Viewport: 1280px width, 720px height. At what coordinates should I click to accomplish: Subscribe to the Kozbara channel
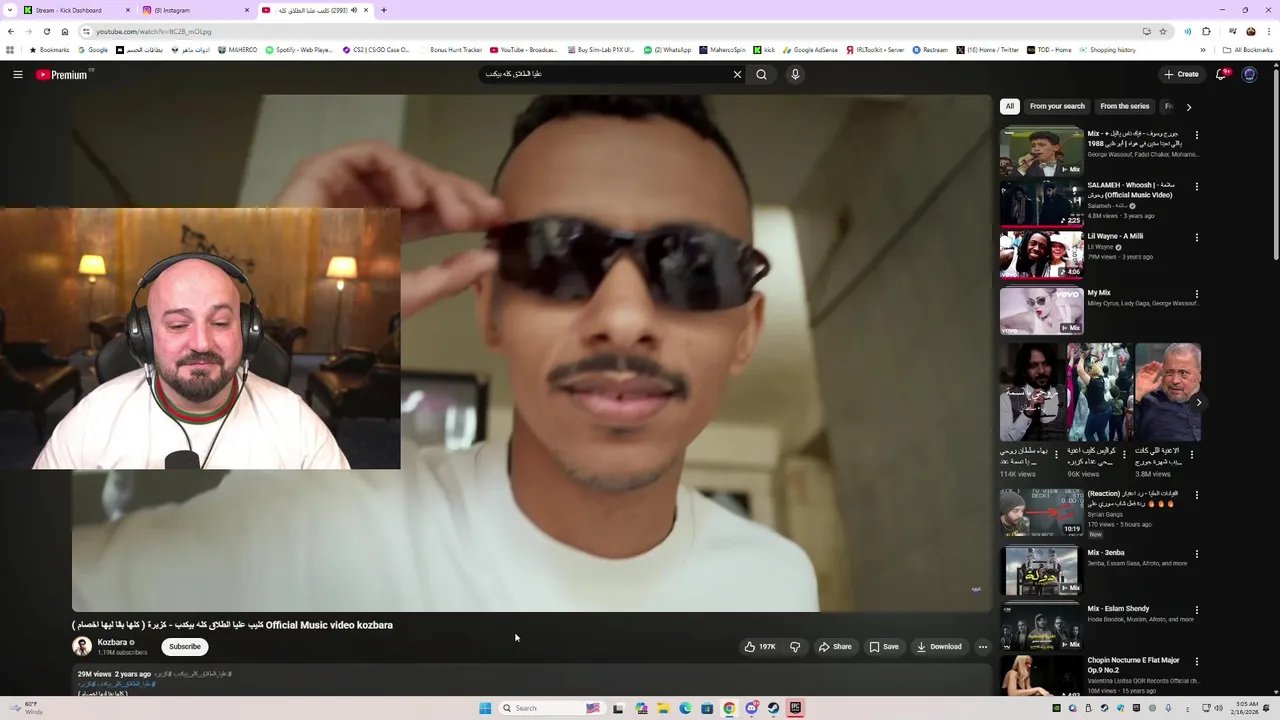(185, 647)
